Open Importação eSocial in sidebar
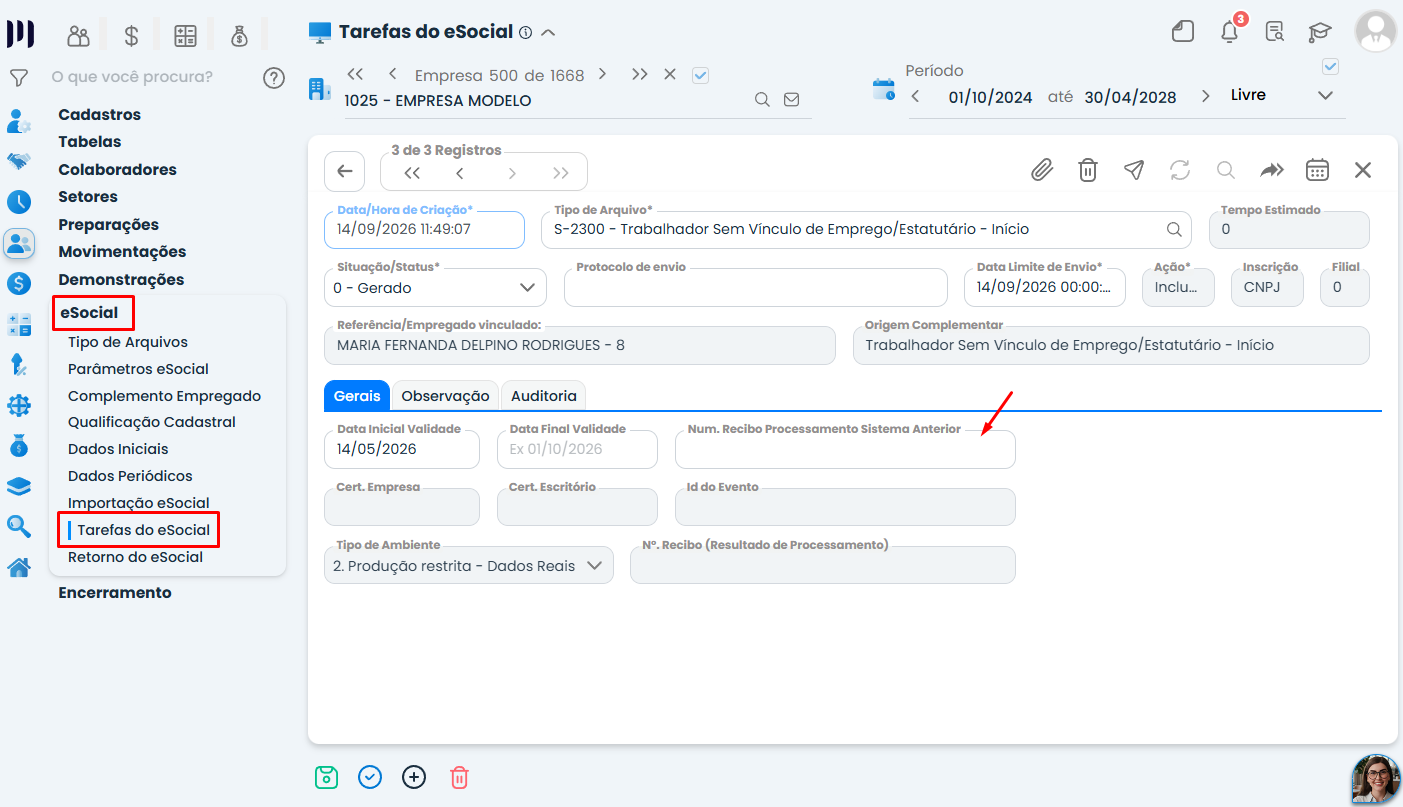Image resolution: width=1403 pixels, height=807 pixels. click(138, 503)
